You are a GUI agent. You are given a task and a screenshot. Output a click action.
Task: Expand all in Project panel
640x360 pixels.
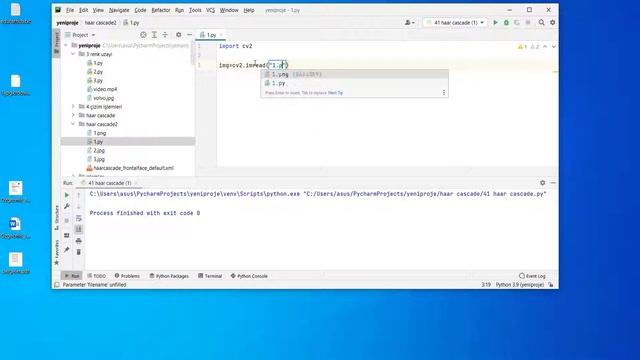click(154, 35)
